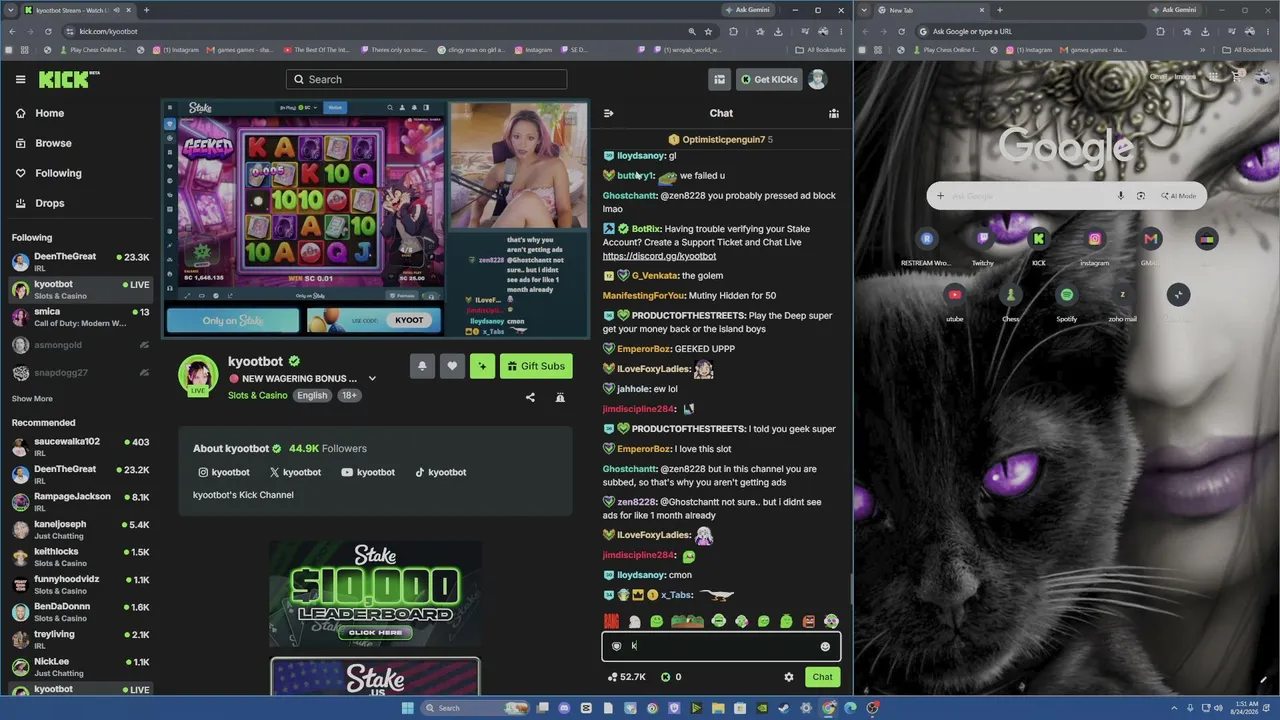Click the channel points 52.7K icon

pyautogui.click(x=612, y=677)
